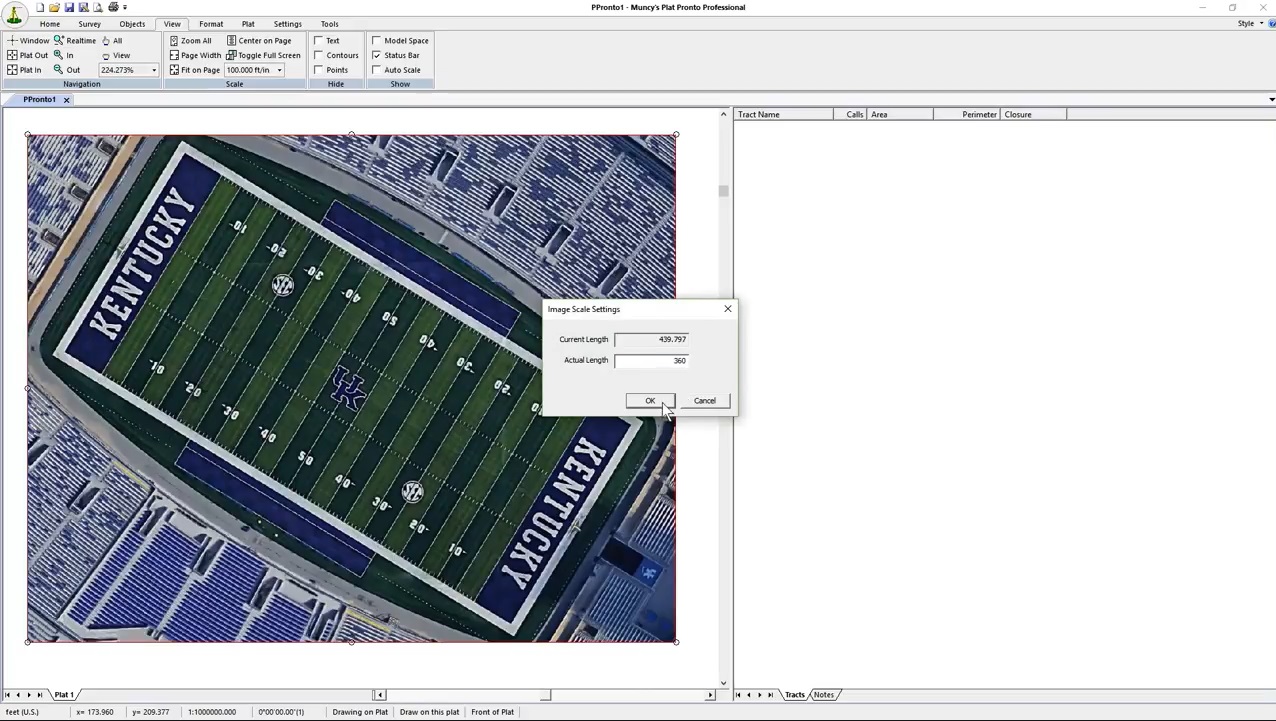This screenshot has height=721, width=1276.
Task: Close the Image Scale Settings dialog
Action: [x=728, y=309]
